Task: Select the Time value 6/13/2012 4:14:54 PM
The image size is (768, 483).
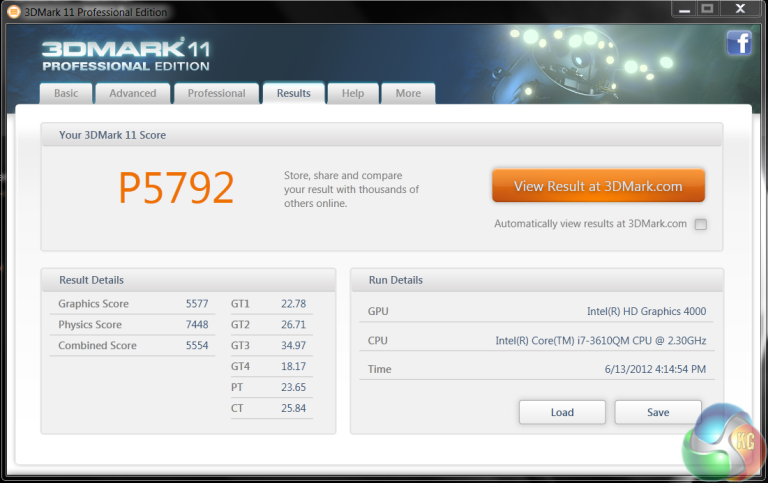Action: 655,369
